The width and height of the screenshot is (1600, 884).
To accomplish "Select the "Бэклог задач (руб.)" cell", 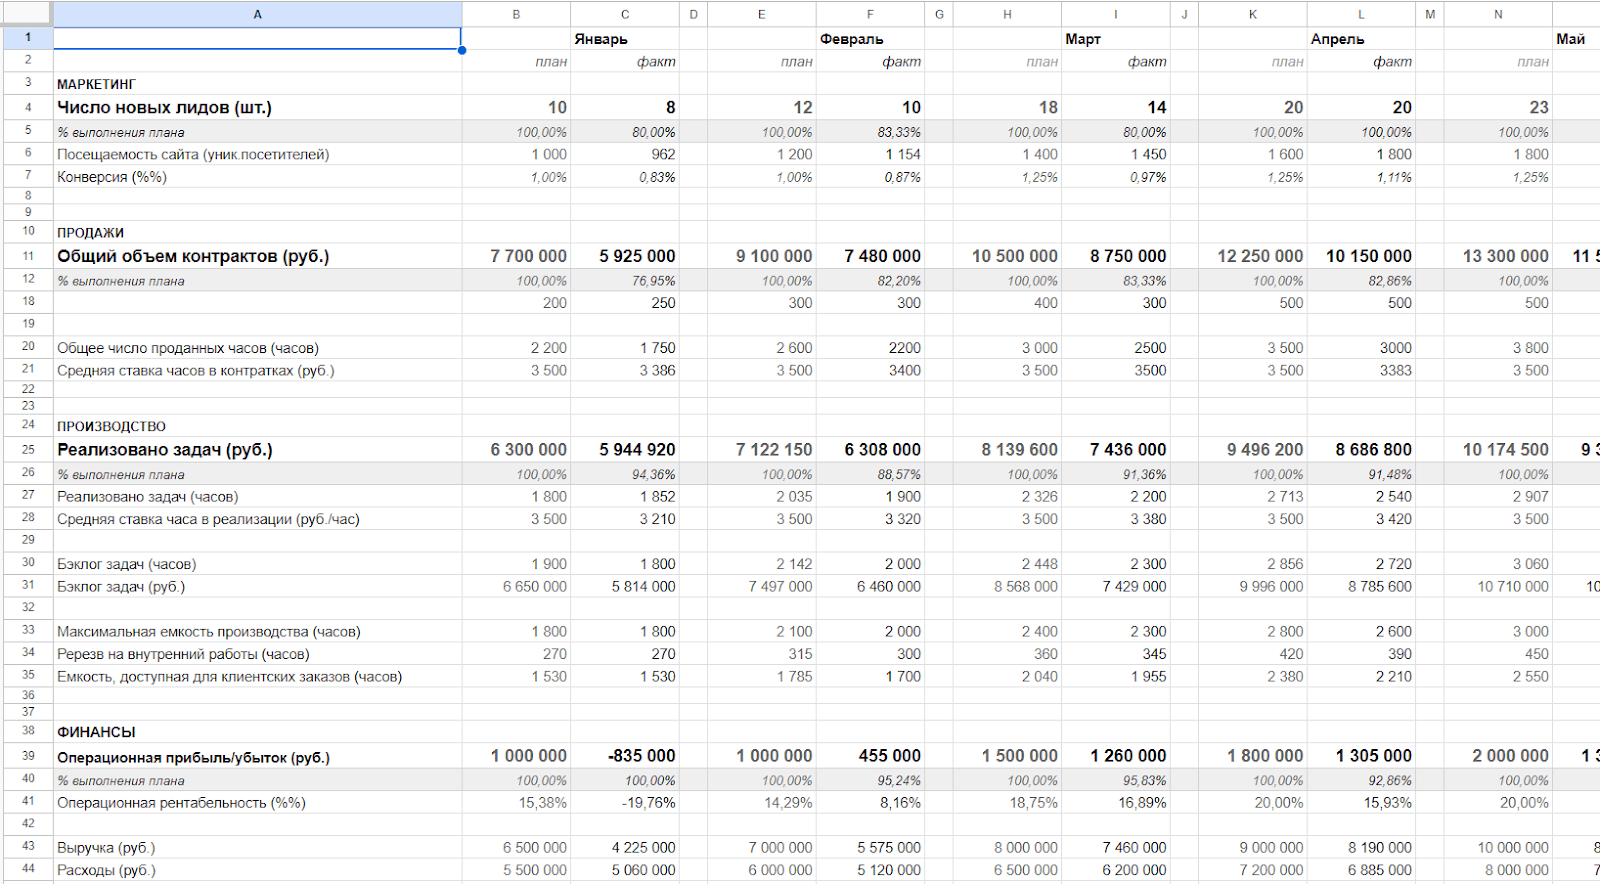I will point(257,586).
